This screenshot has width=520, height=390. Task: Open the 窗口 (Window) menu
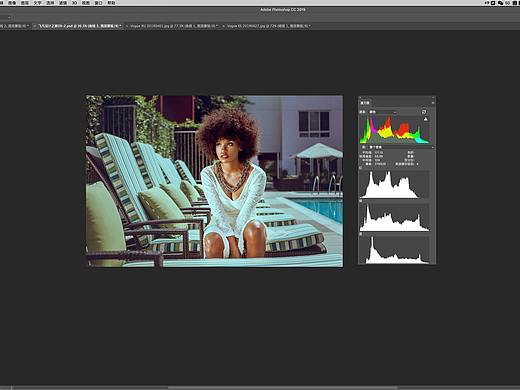pos(98,3)
